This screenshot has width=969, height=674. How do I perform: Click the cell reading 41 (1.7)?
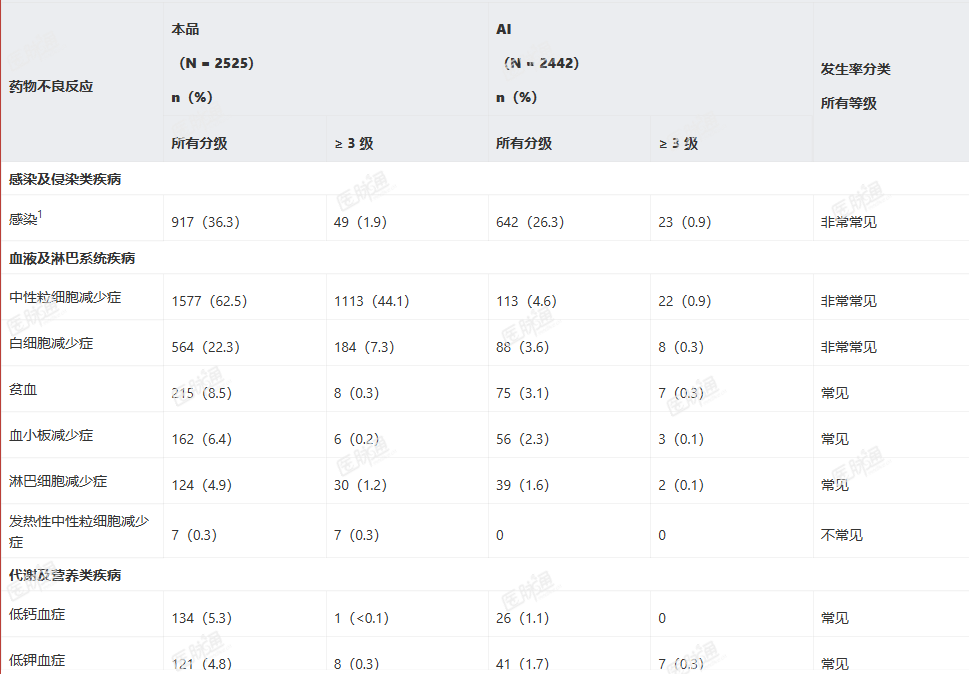(x=522, y=664)
